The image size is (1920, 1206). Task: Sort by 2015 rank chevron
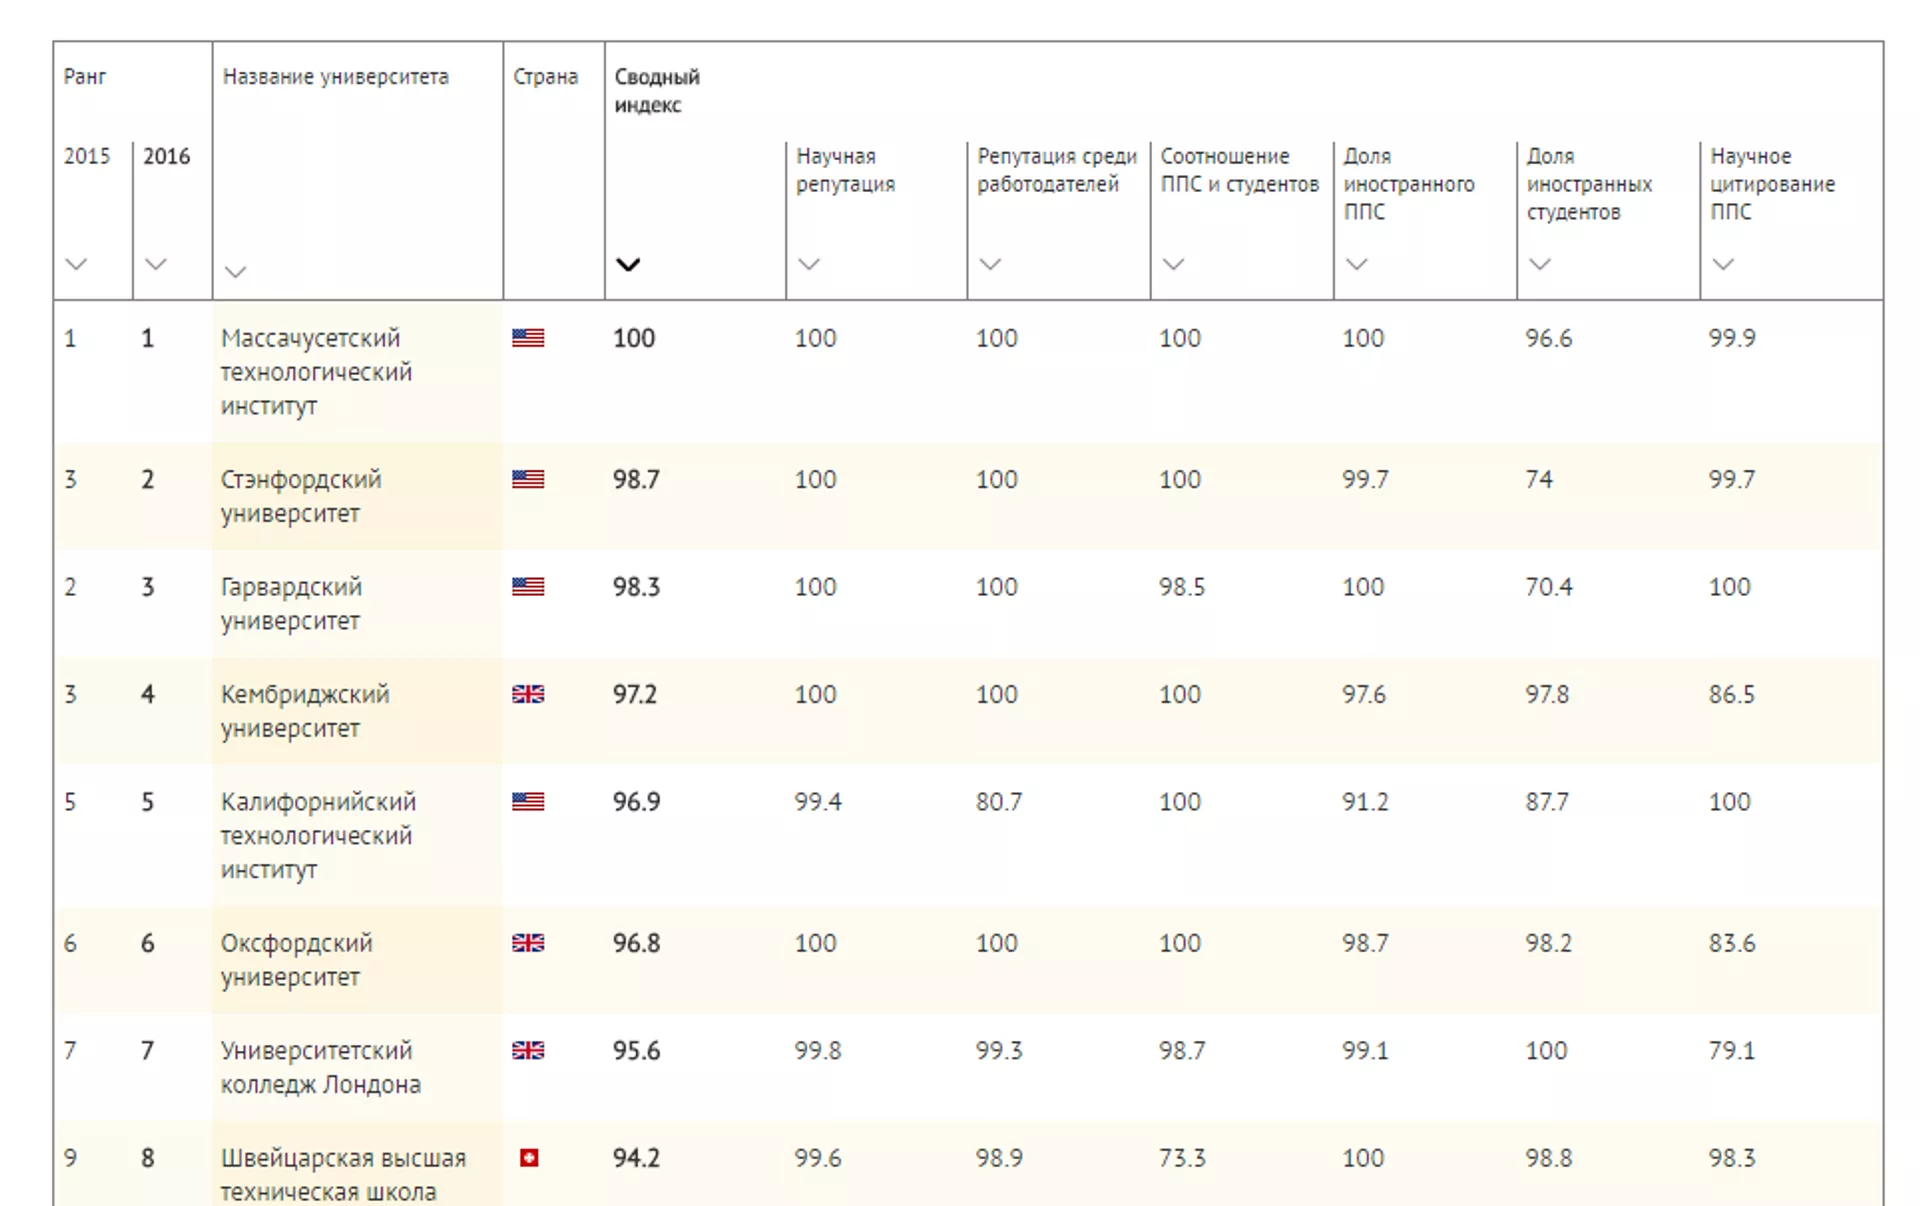[x=76, y=264]
